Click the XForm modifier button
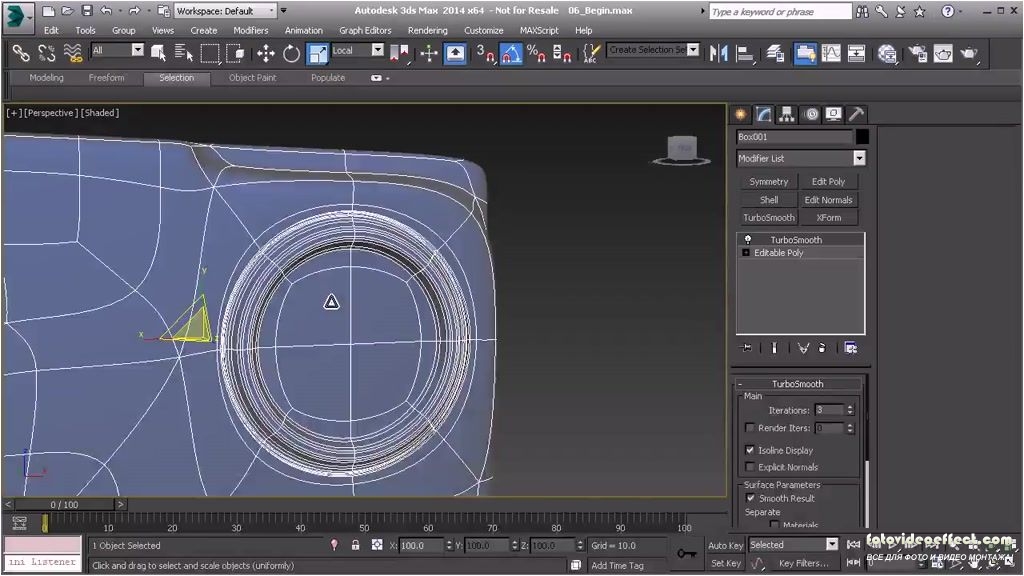Image resolution: width=1024 pixels, height=576 pixels. click(x=828, y=217)
